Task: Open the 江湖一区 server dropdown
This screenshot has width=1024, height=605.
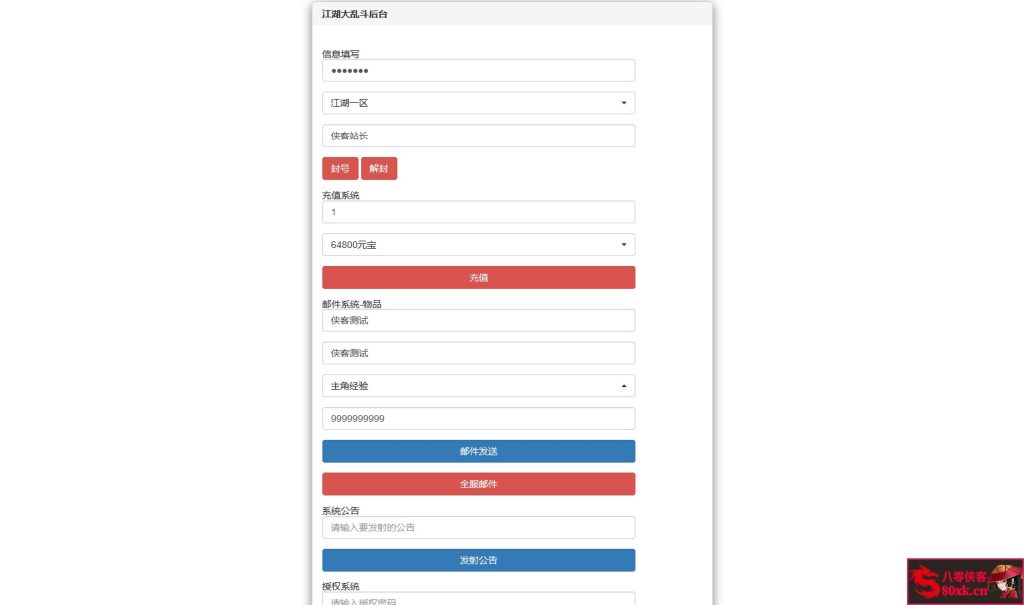Action: point(478,102)
